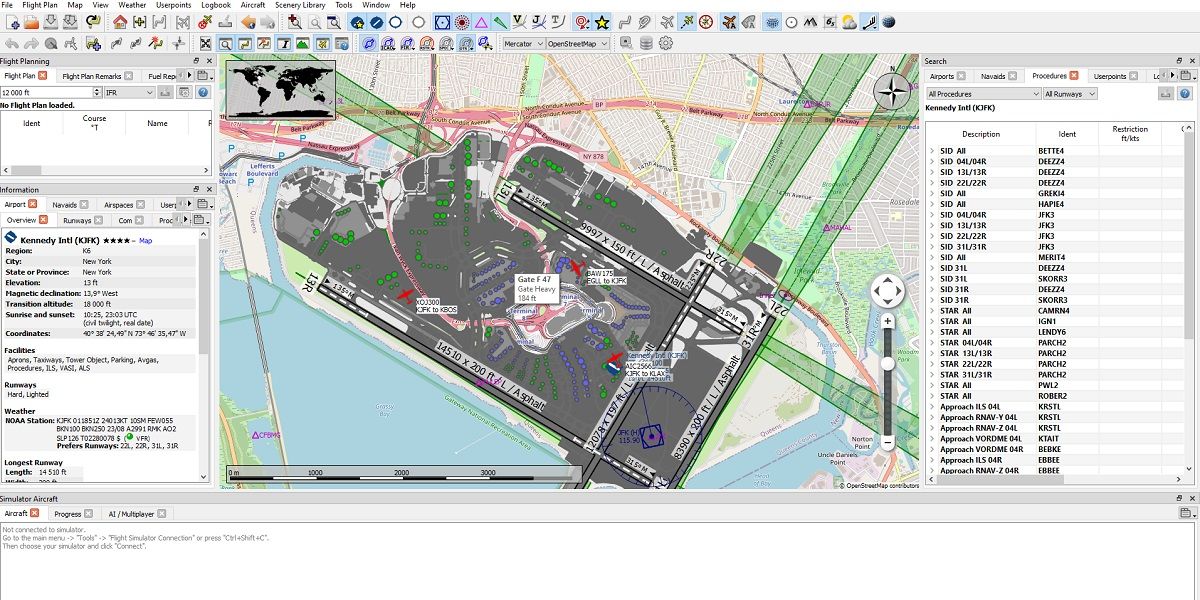This screenshot has width=1200, height=600.
Task: Open the Scenery Library menu
Action: (x=300, y=5)
